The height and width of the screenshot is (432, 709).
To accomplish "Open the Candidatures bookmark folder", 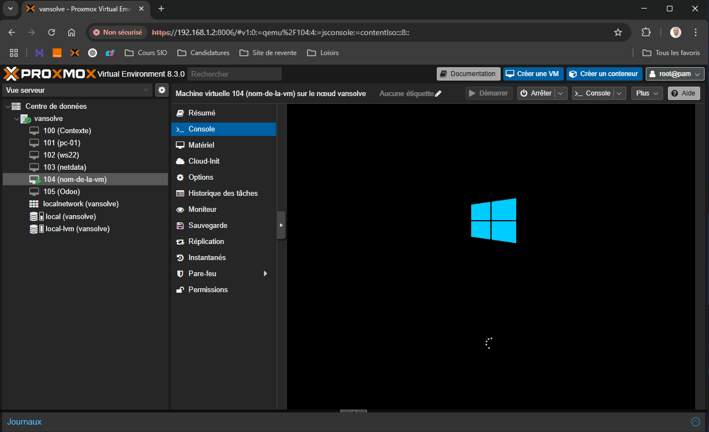I will coord(203,53).
